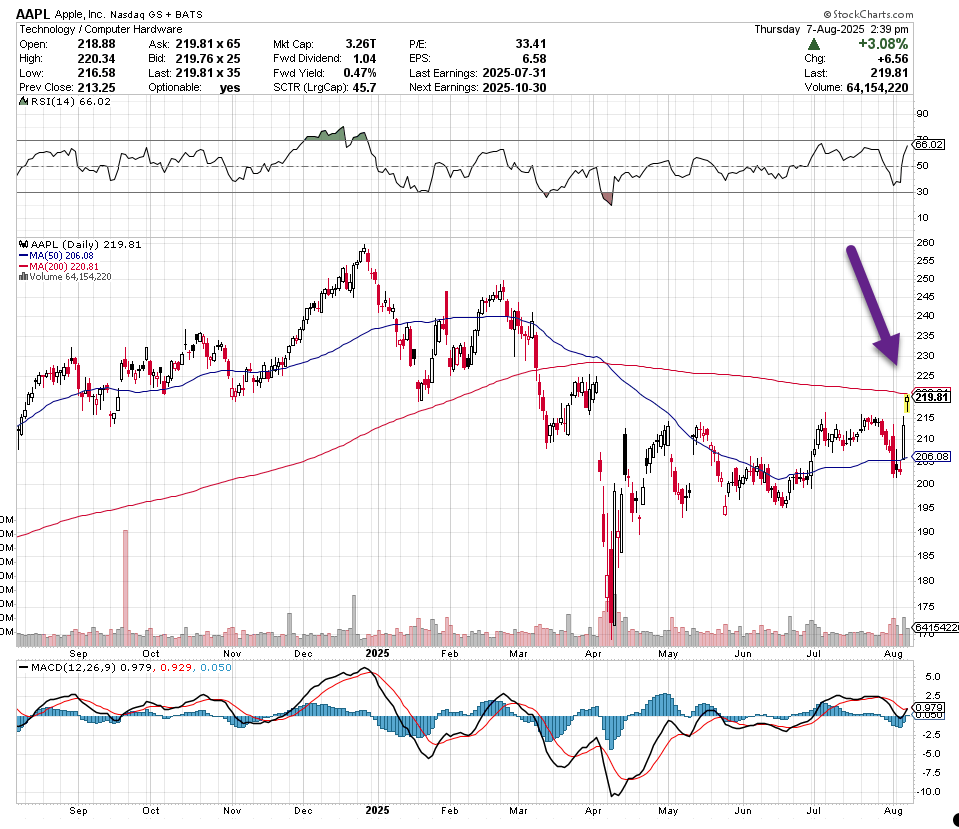Click the Fwd Yield value '0.47%'
This screenshot has height=829, width=959.
pyautogui.click(x=360, y=73)
